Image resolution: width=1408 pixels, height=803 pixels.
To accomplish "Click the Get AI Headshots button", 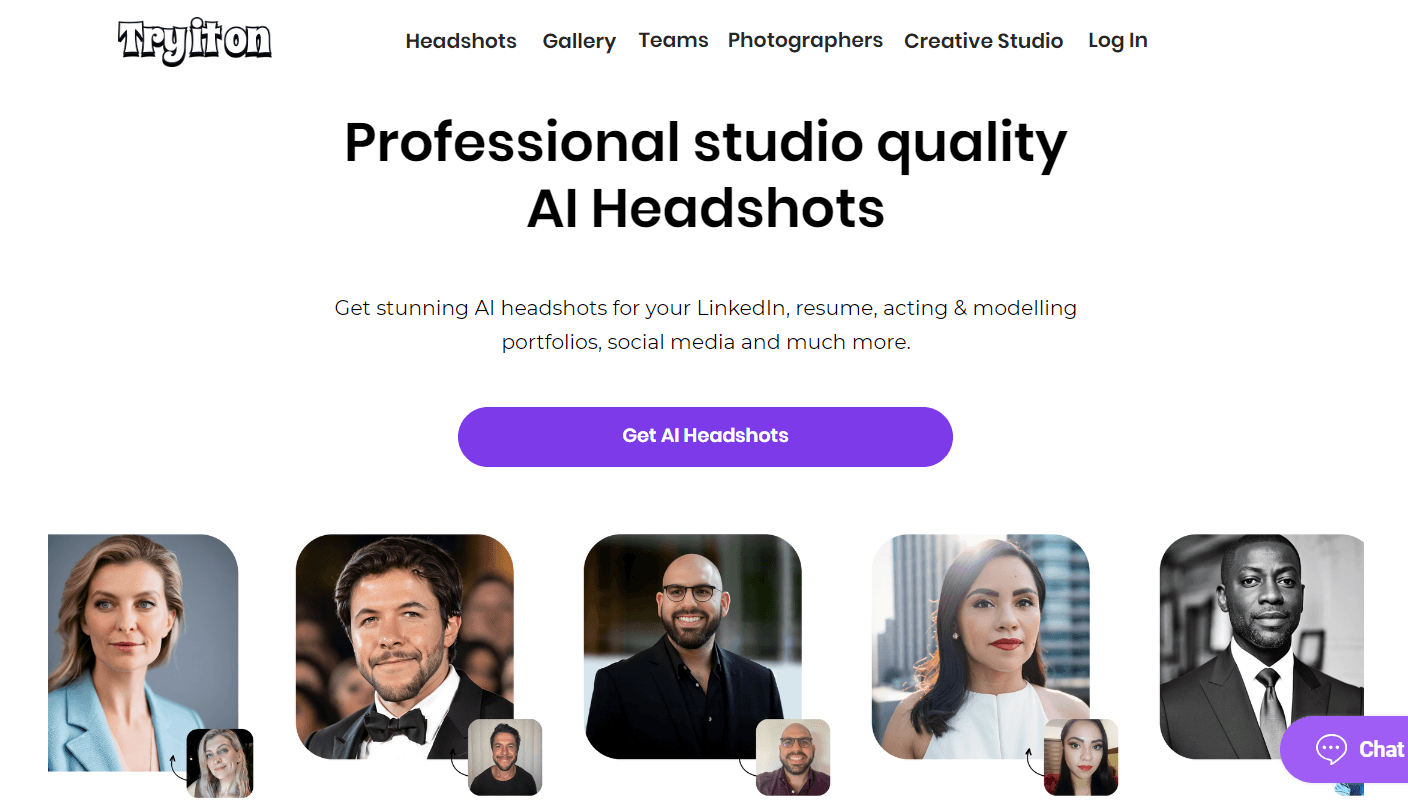I will [705, 436].
